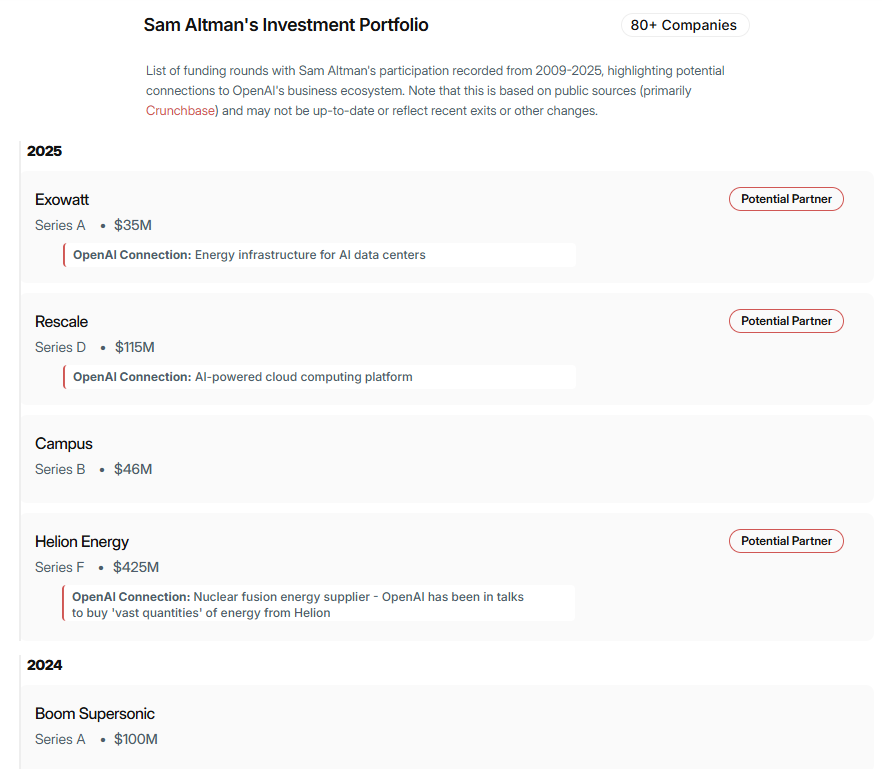Click Helion Energy's $425M funding amount
This screenshot has width=882, height=769.
136,567
